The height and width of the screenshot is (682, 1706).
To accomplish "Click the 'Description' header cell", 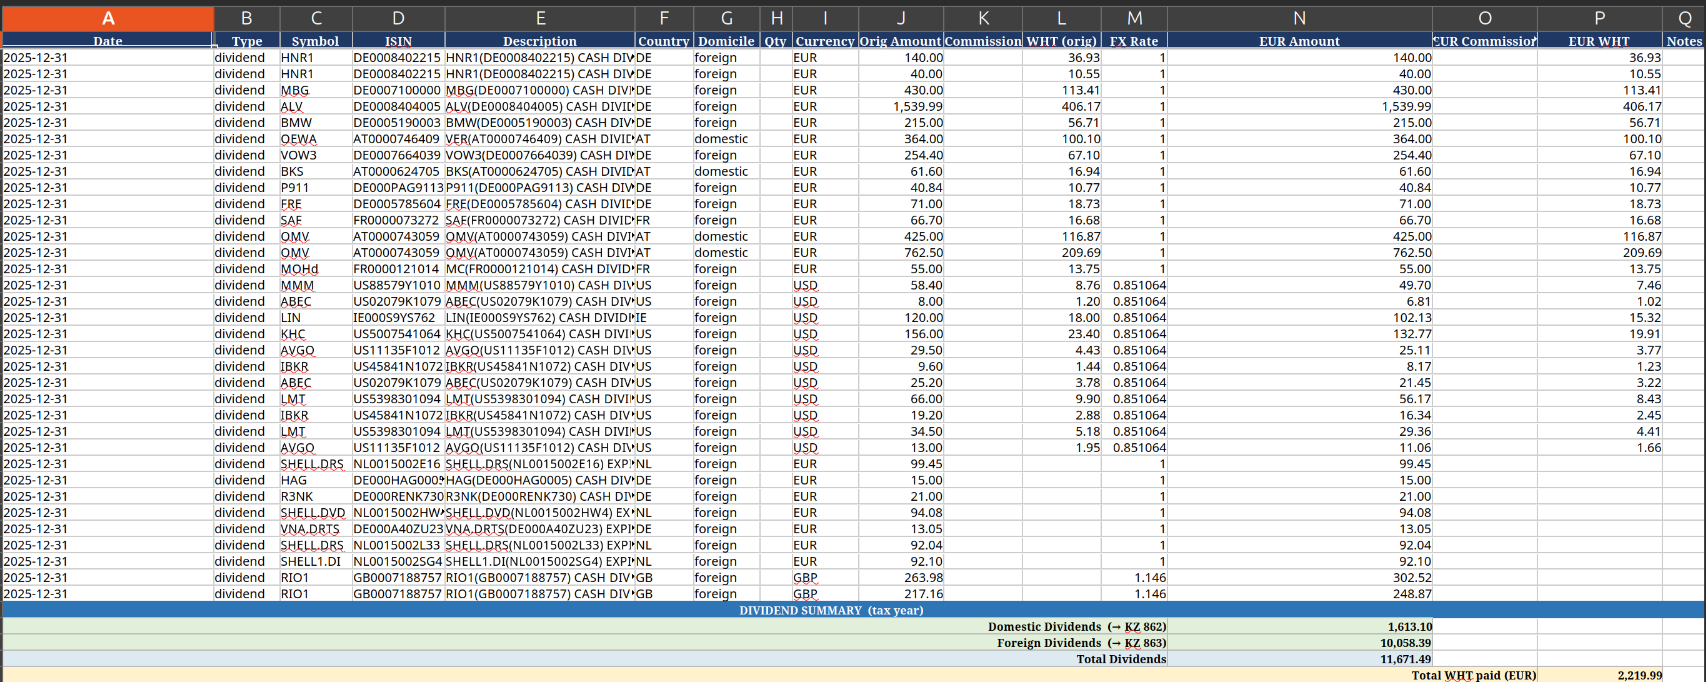I will 540,41.
